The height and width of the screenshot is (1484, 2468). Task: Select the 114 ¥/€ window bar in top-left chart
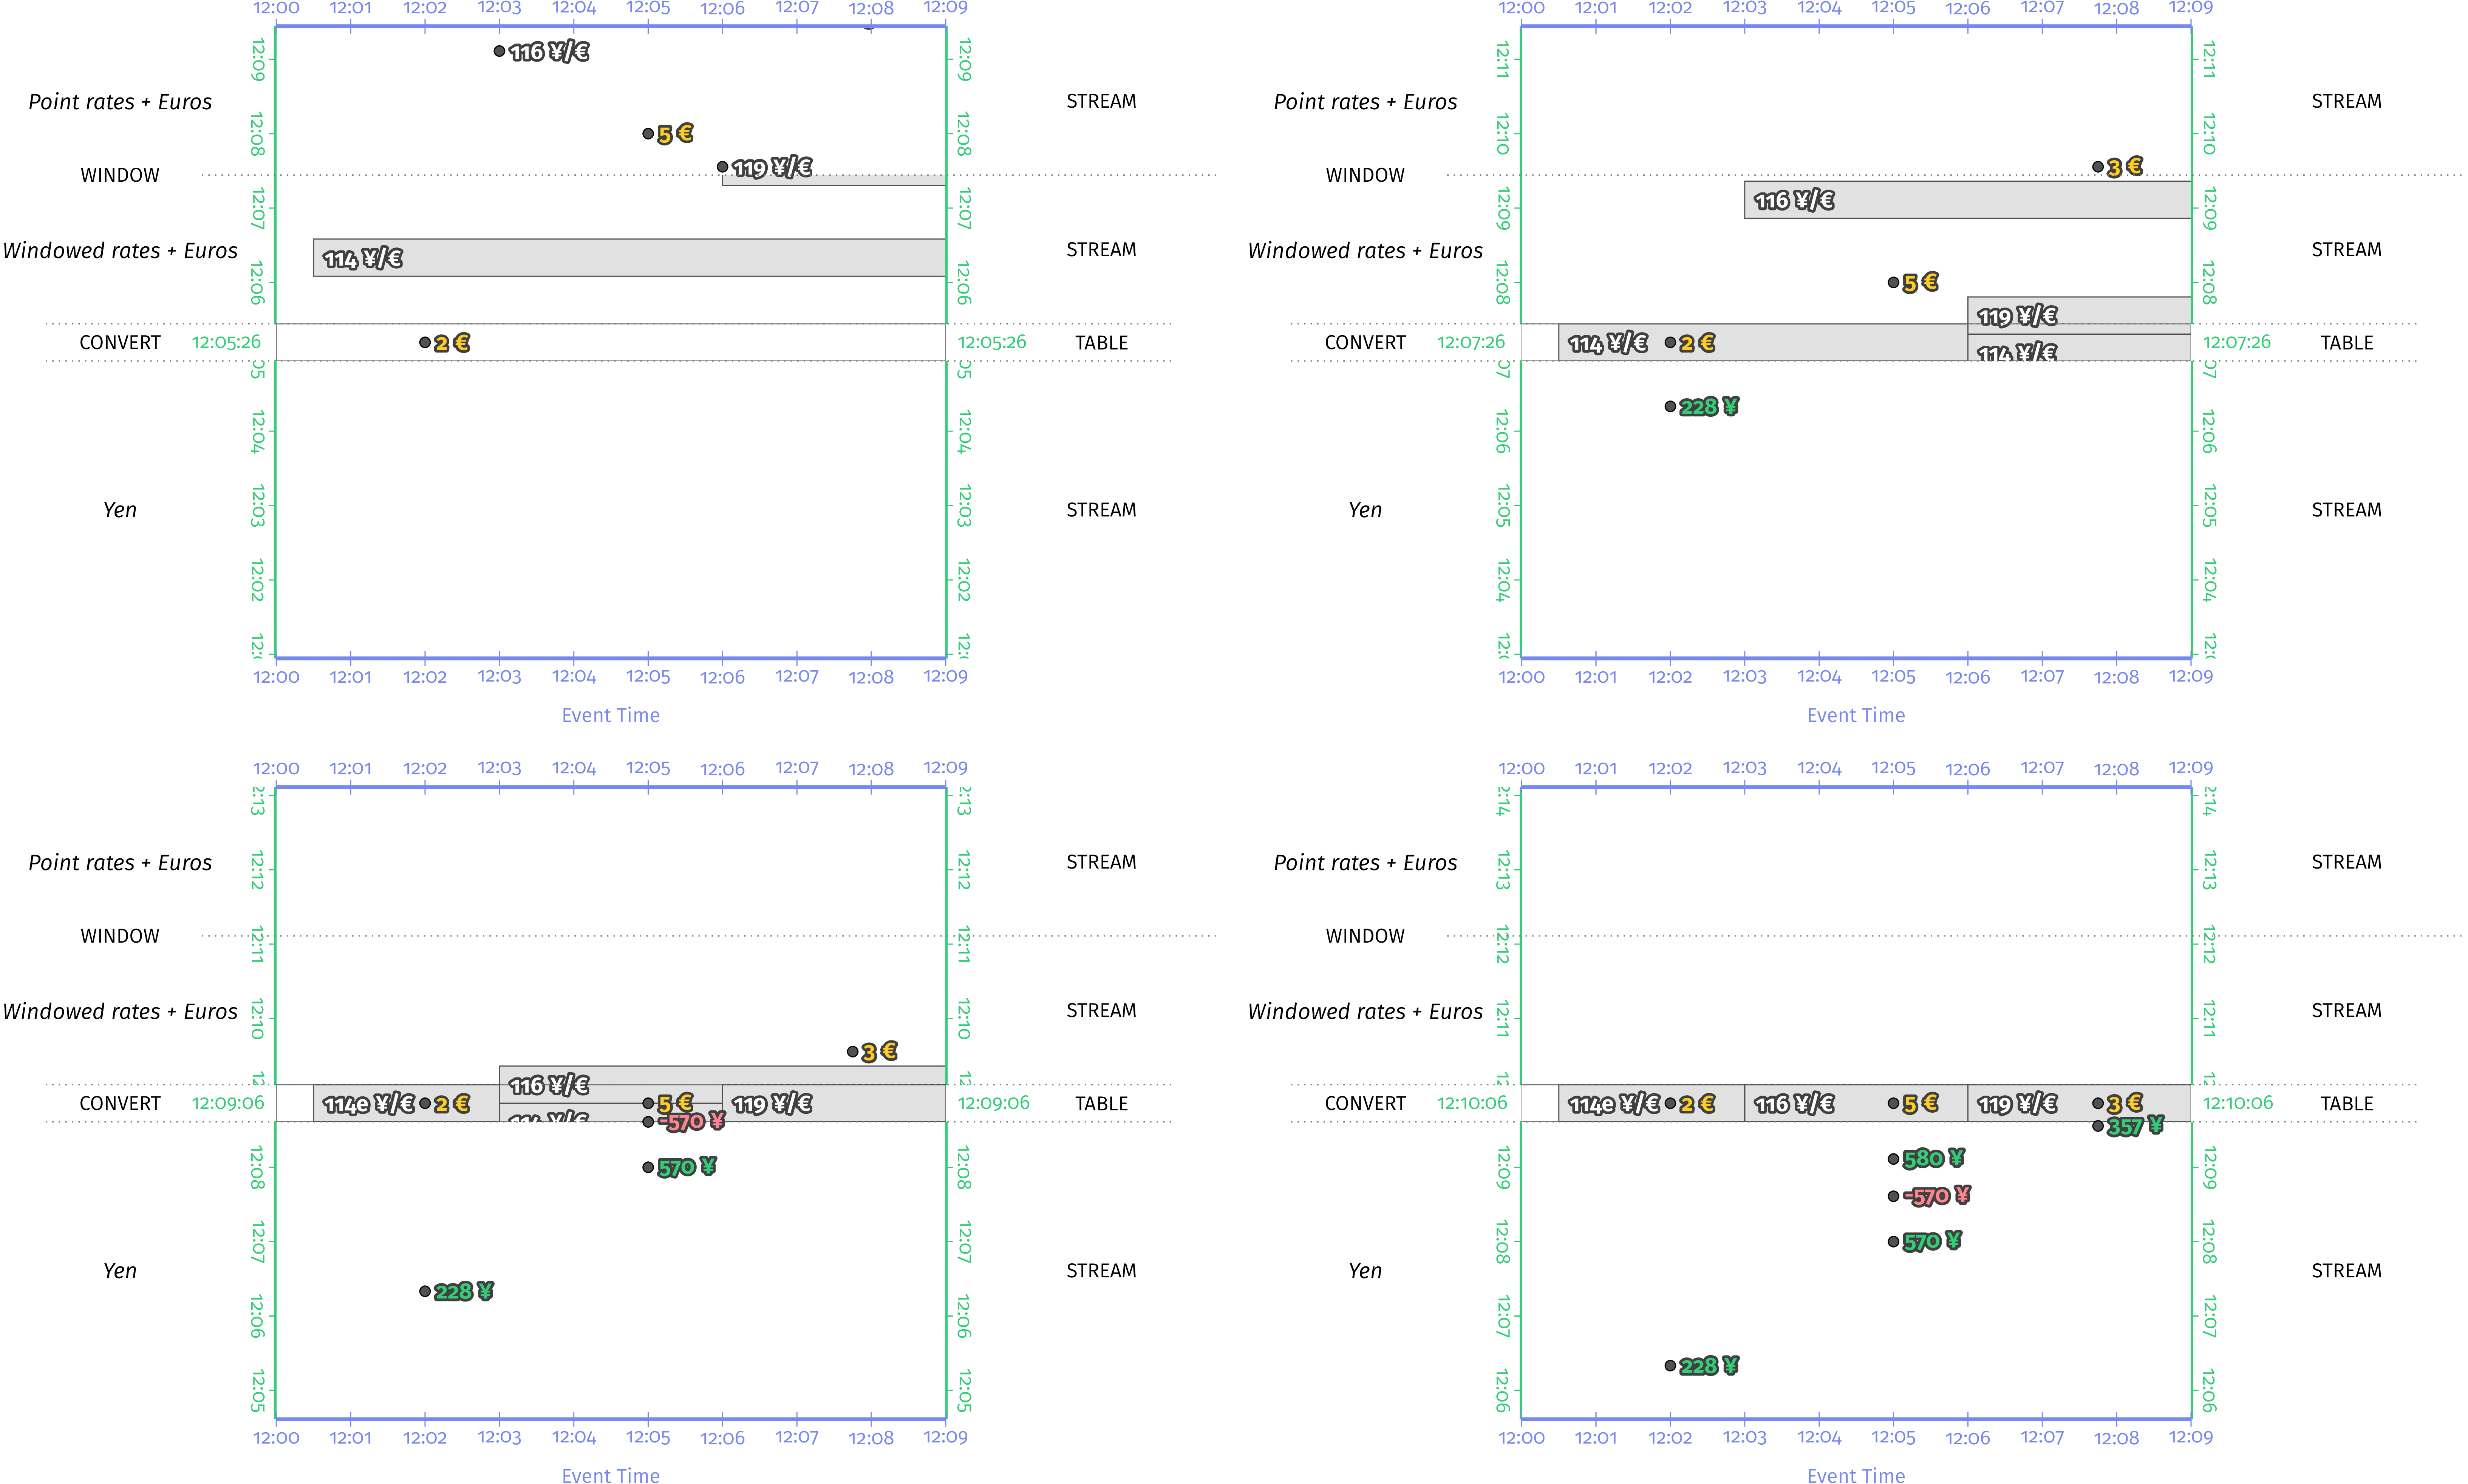click(x=630, y=258)
